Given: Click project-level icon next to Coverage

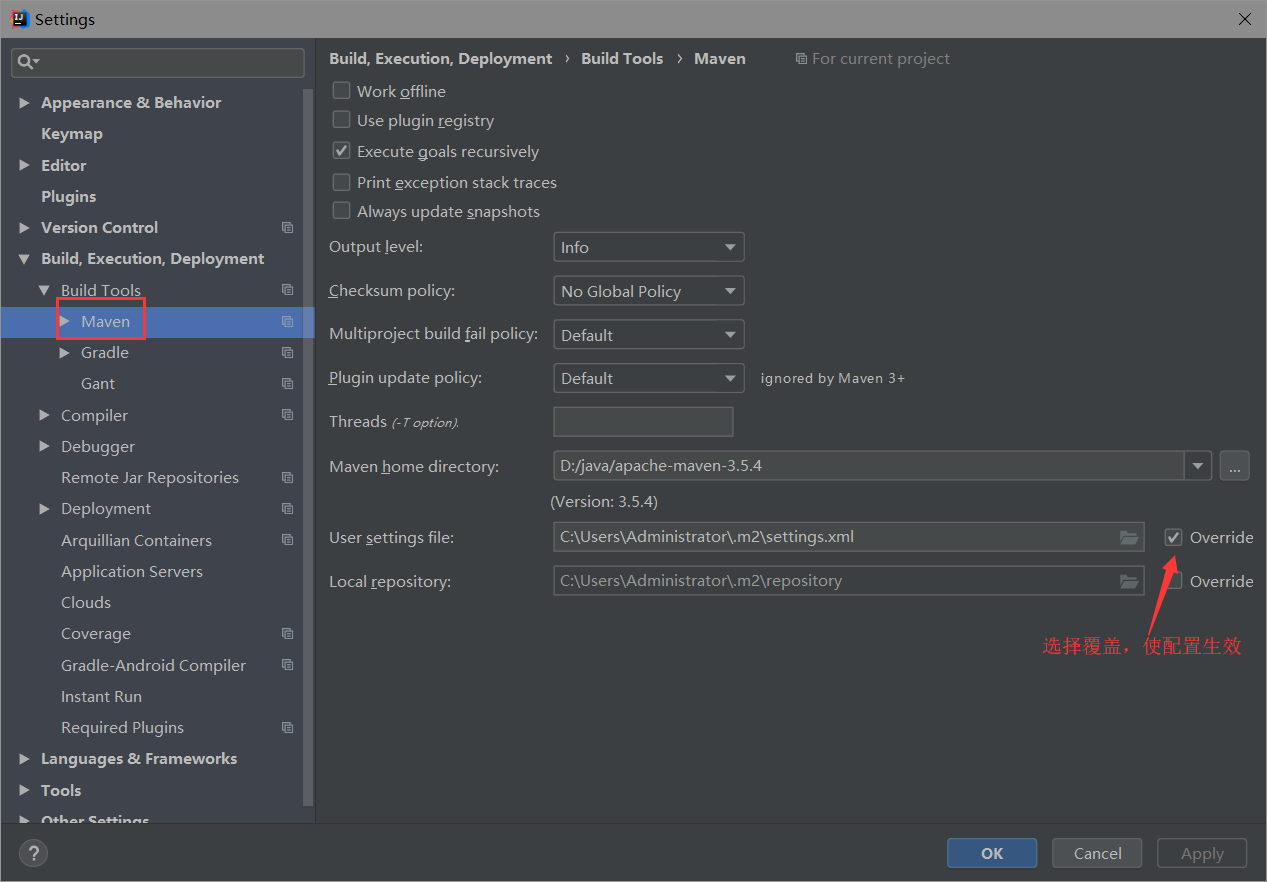Looking at the screenshot, I should coord(288,634).
